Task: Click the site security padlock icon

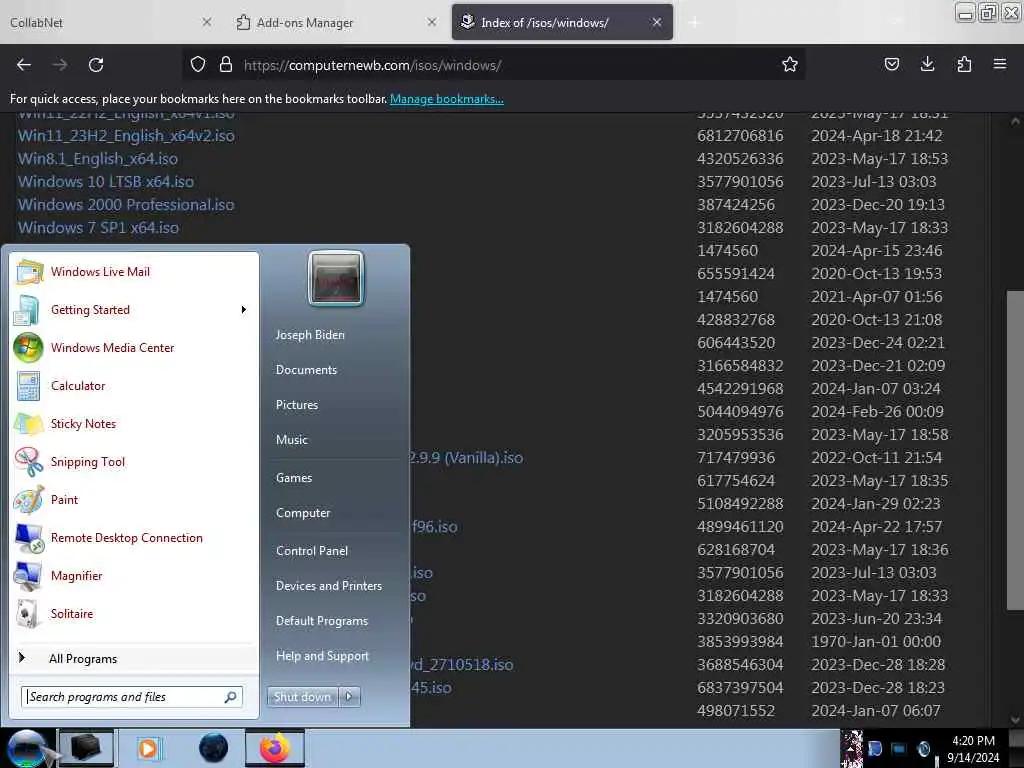Action: pos(226,65)
